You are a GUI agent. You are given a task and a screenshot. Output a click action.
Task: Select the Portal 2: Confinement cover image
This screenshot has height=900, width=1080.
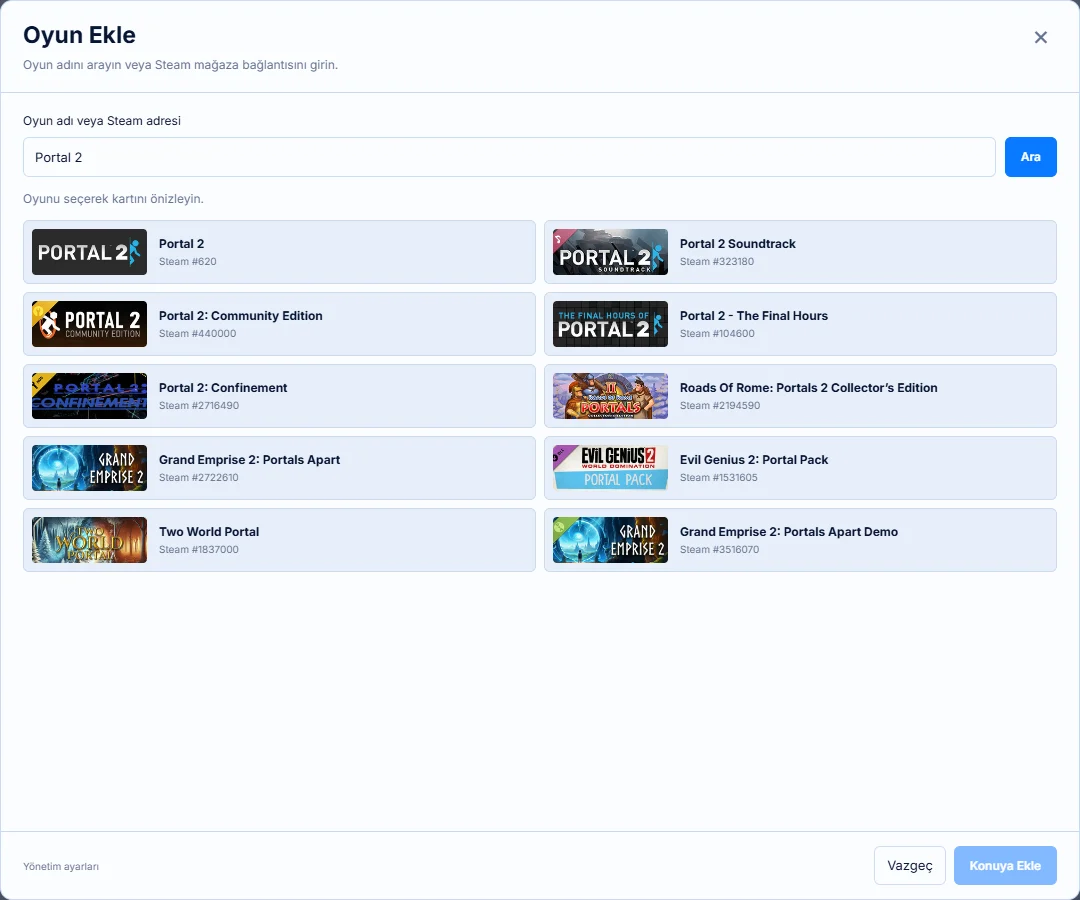pyautogui.click(x=90, y=396)
